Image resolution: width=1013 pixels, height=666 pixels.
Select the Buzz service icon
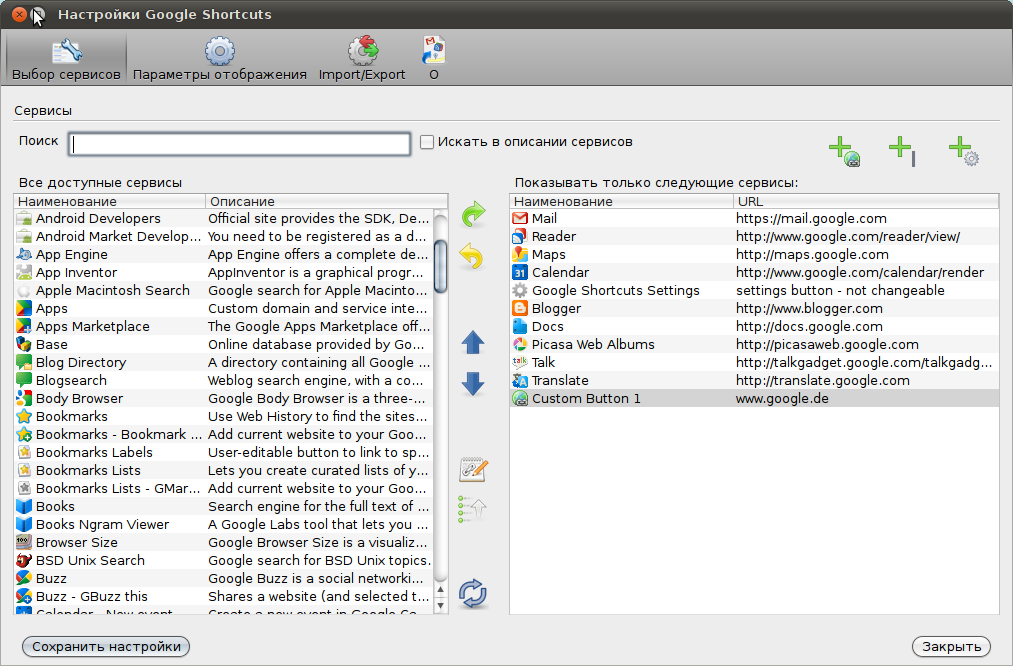(24, 579)
